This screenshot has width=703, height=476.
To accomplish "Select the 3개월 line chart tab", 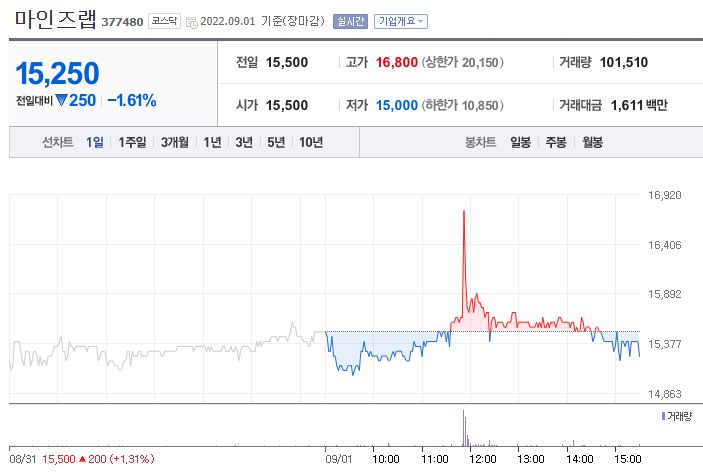I will tap(175, 143).
